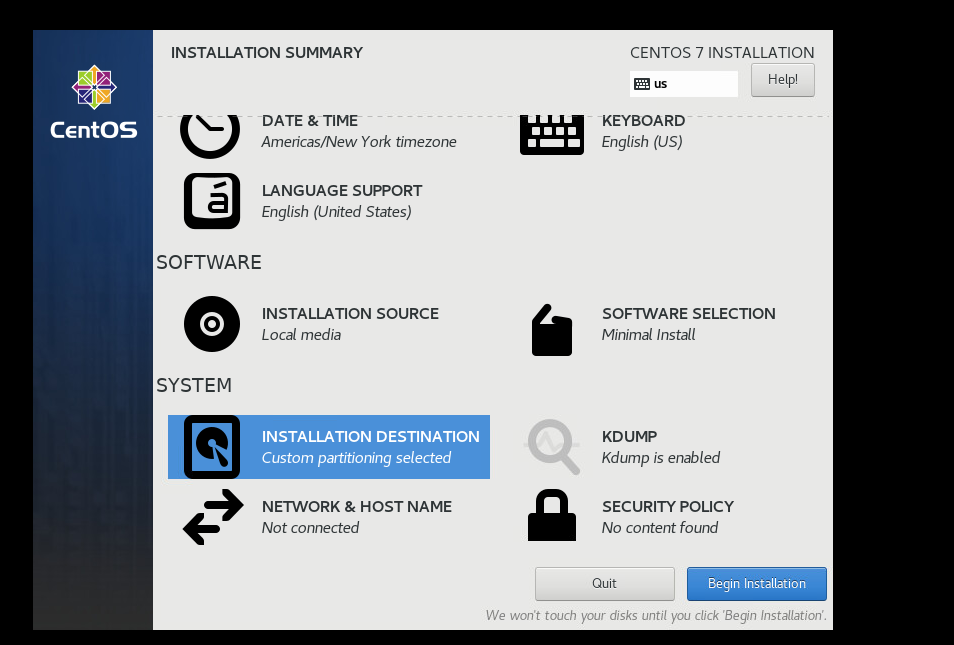Click the Begin Installation button
This screenshot has height=645, width=954.
click(757, 584)
